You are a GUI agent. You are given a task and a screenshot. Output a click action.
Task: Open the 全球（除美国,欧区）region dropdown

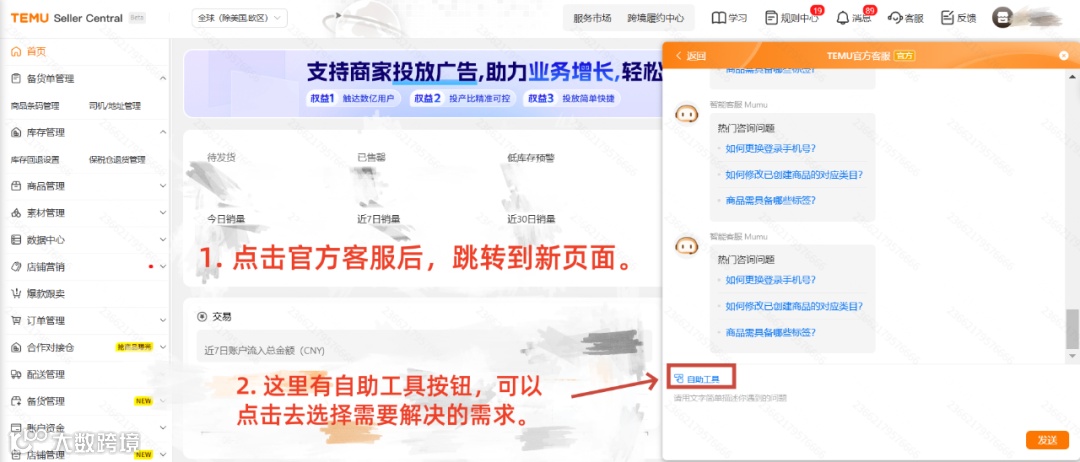(240, 19)
